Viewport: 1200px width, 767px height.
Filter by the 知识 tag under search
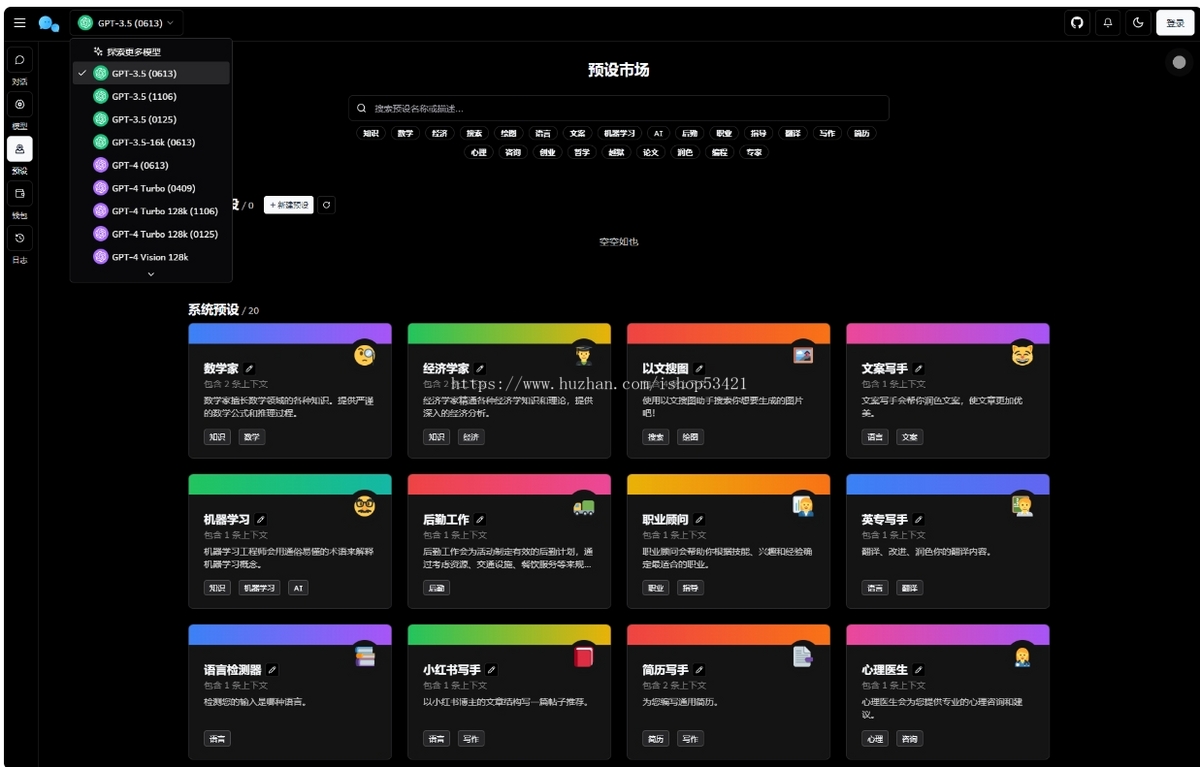point(370,133)
